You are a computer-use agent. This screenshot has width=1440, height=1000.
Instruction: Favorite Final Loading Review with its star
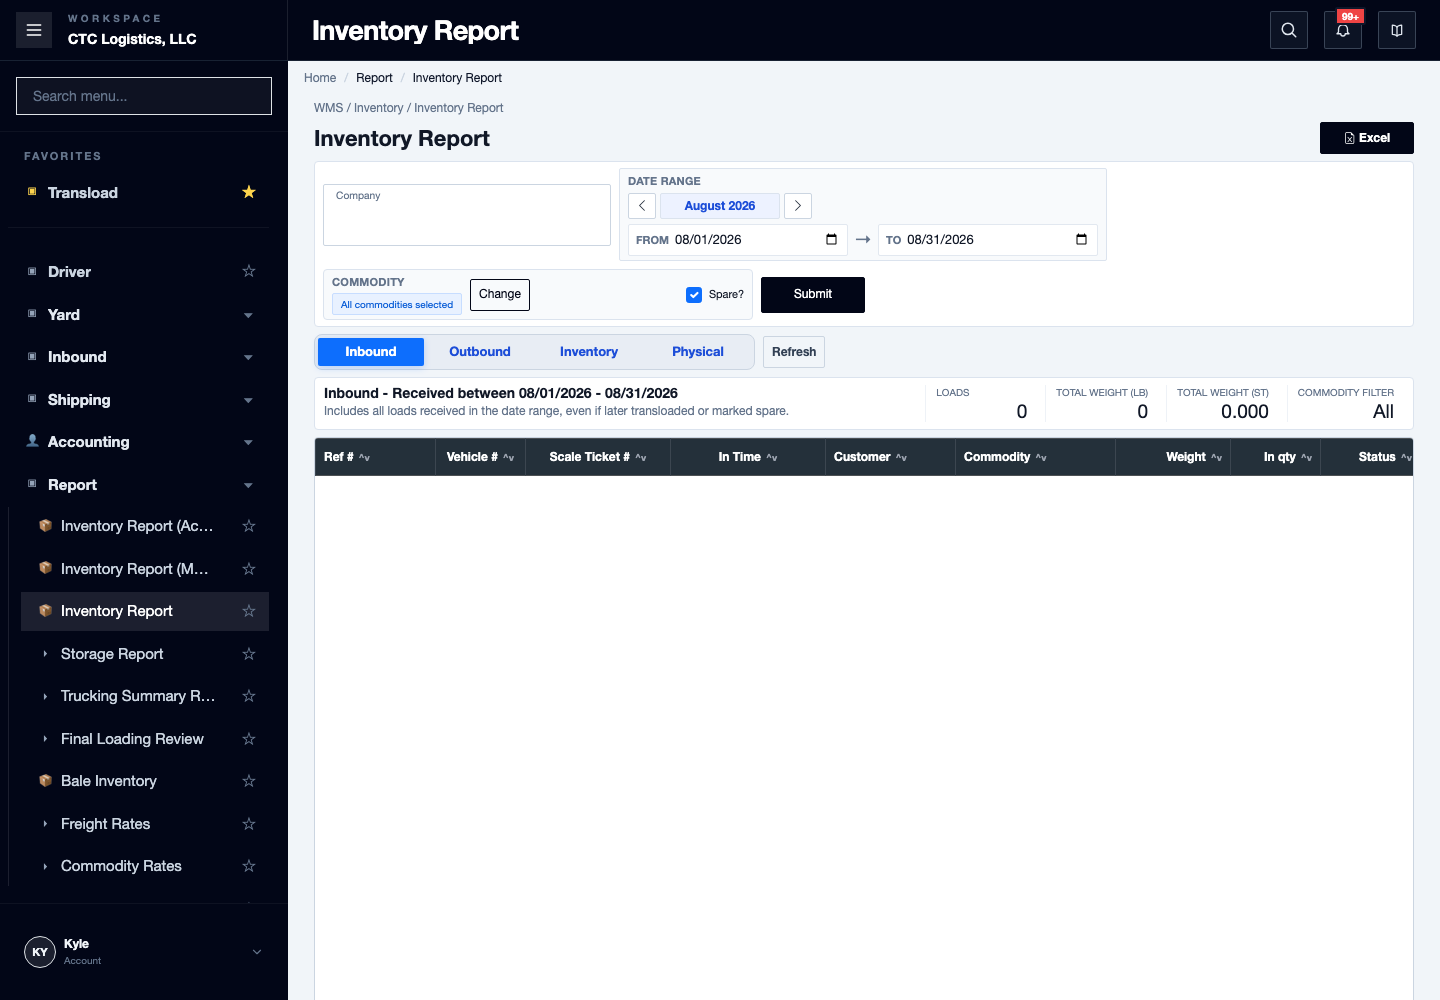[x=249, y=739]
